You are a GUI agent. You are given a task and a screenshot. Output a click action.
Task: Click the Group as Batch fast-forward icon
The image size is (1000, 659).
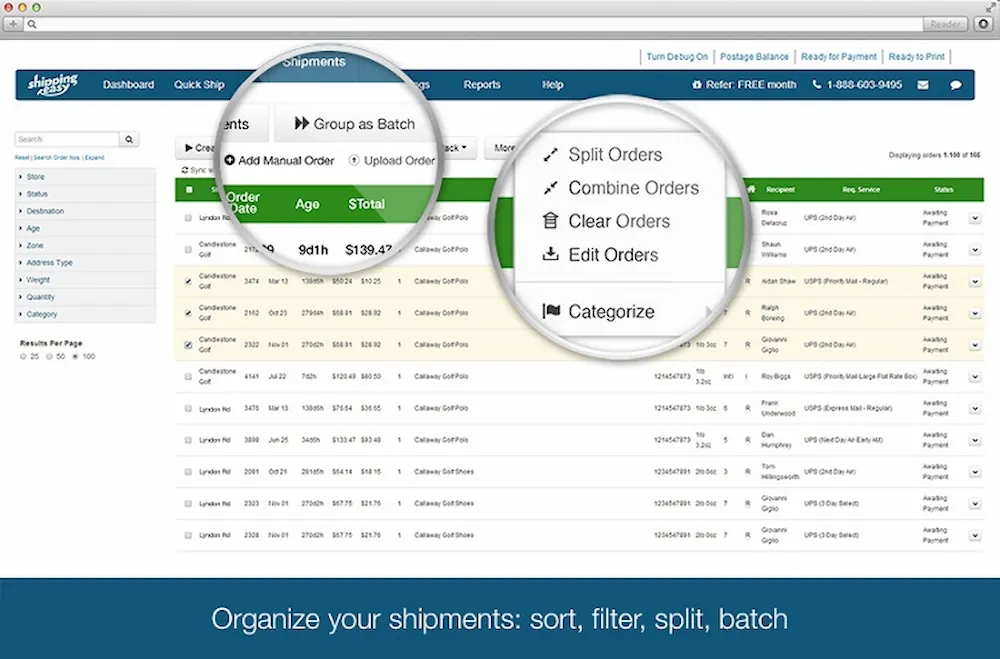click(x=302, y=123)
